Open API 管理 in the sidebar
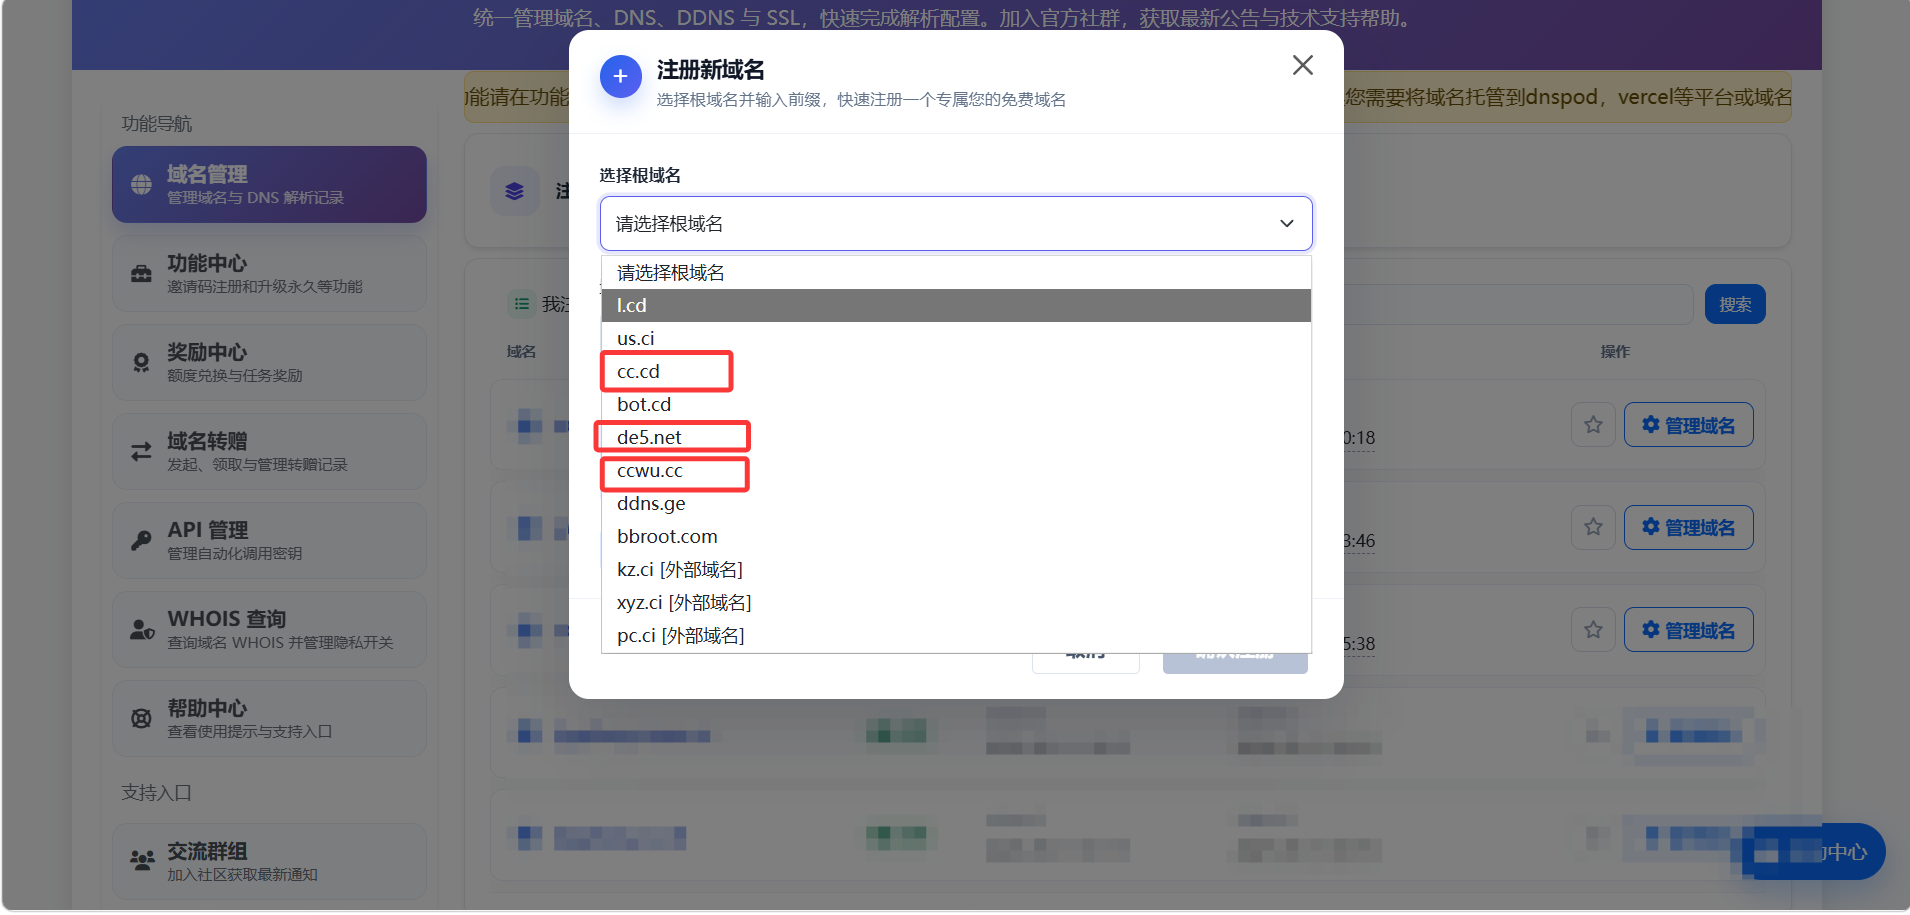The height and width of the screenshot is (915, 1910). (269, 540)
